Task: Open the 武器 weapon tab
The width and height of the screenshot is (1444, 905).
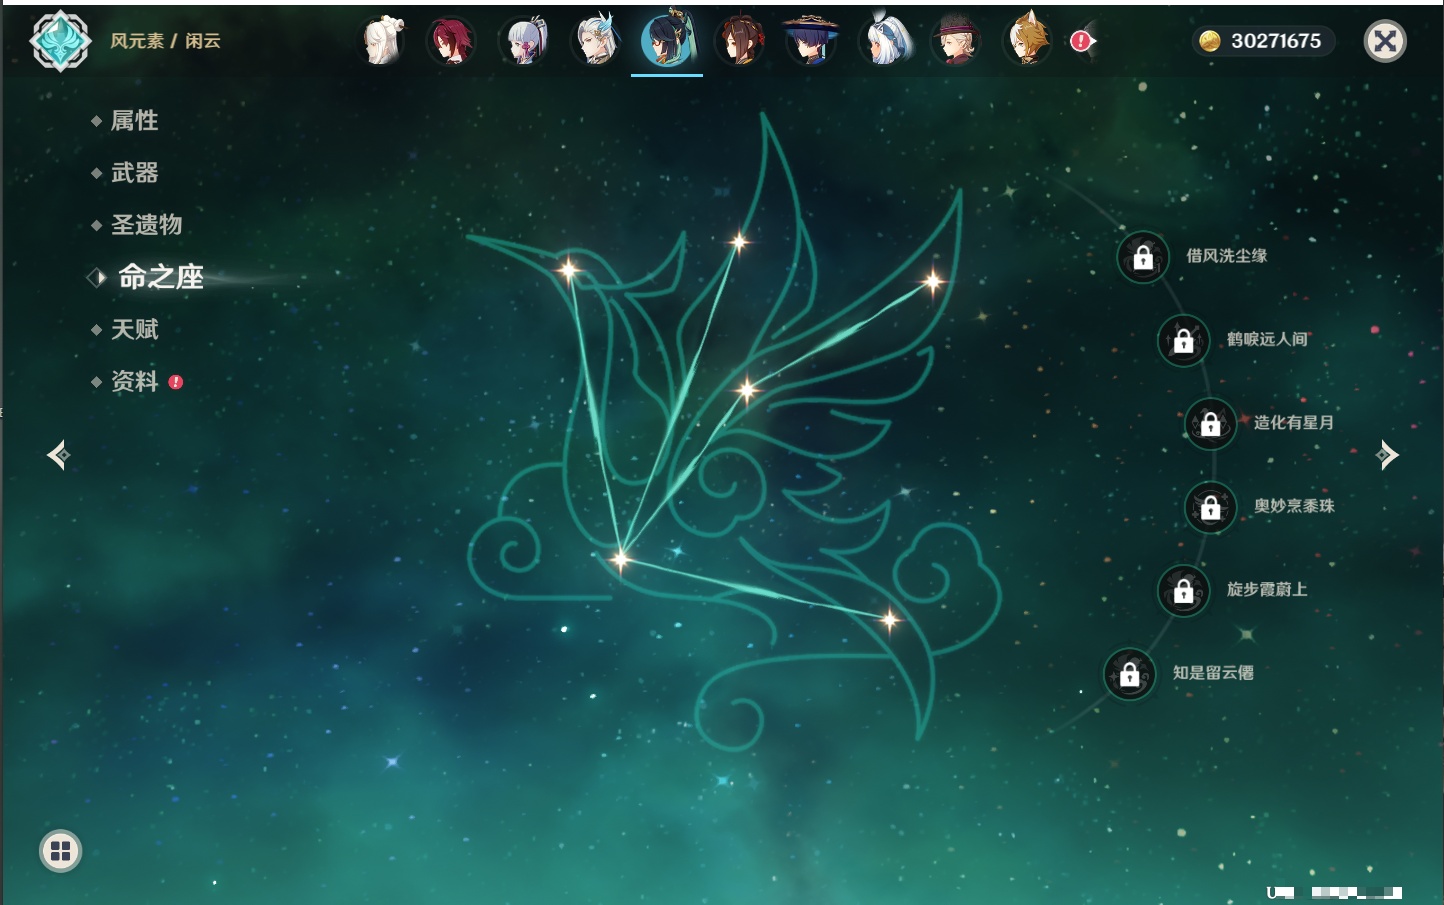Action: [134, 173]
